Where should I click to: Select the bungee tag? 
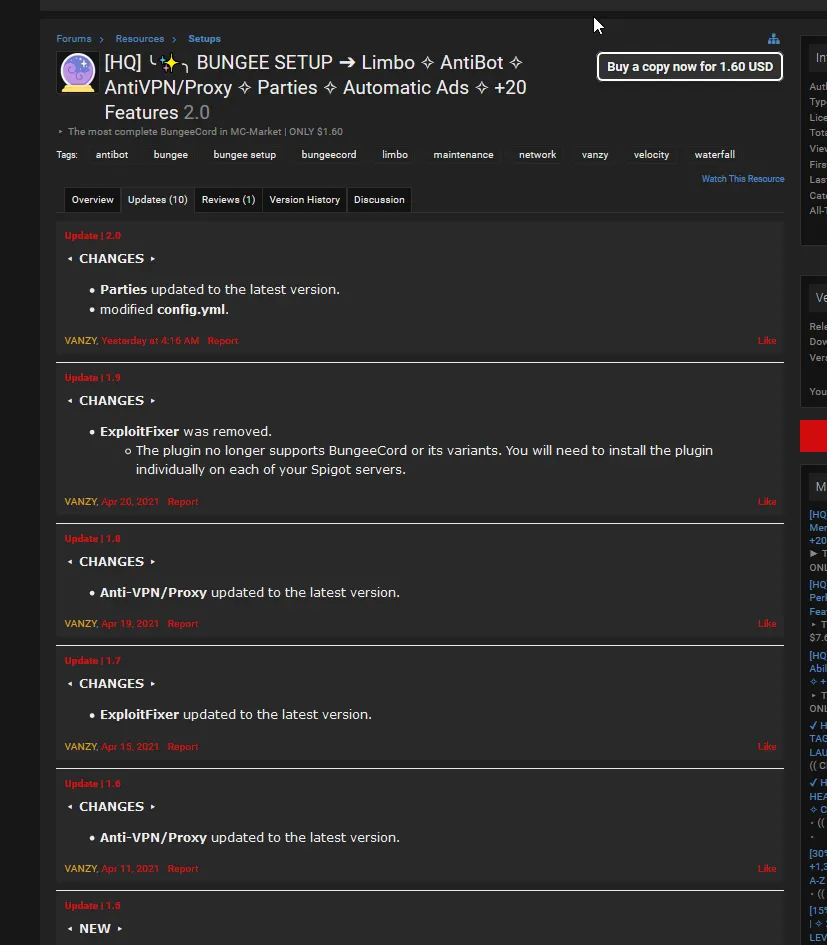pyautogui.click(x=171, y=155)
